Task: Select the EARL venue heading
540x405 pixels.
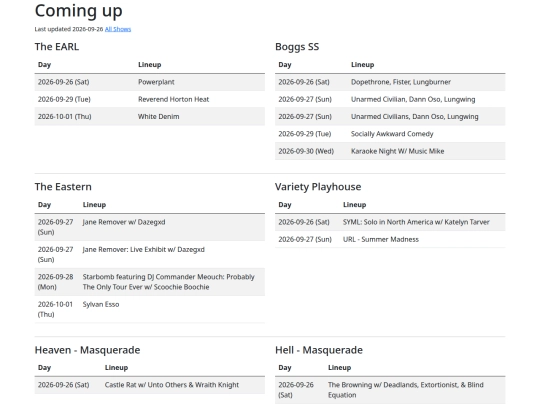Action: click(x=57, y=46)
